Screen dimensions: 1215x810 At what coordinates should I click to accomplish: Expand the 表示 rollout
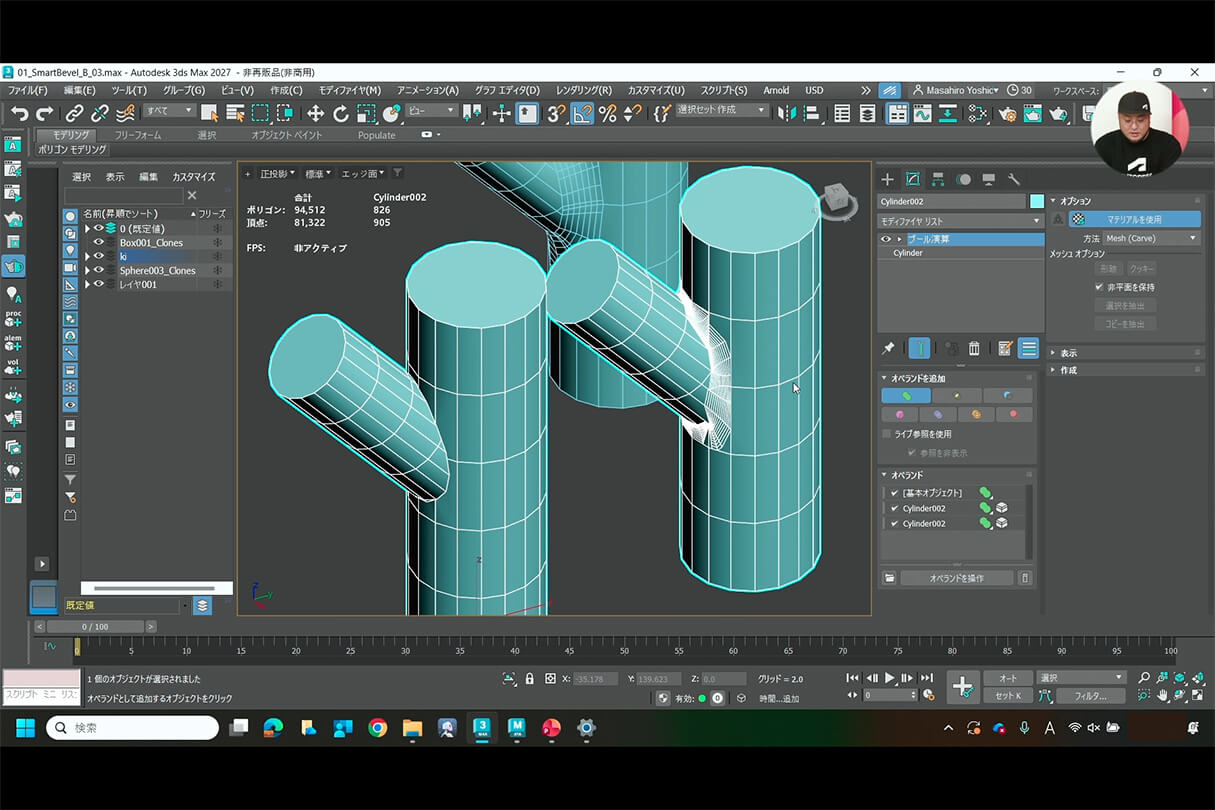point(1125,353)
